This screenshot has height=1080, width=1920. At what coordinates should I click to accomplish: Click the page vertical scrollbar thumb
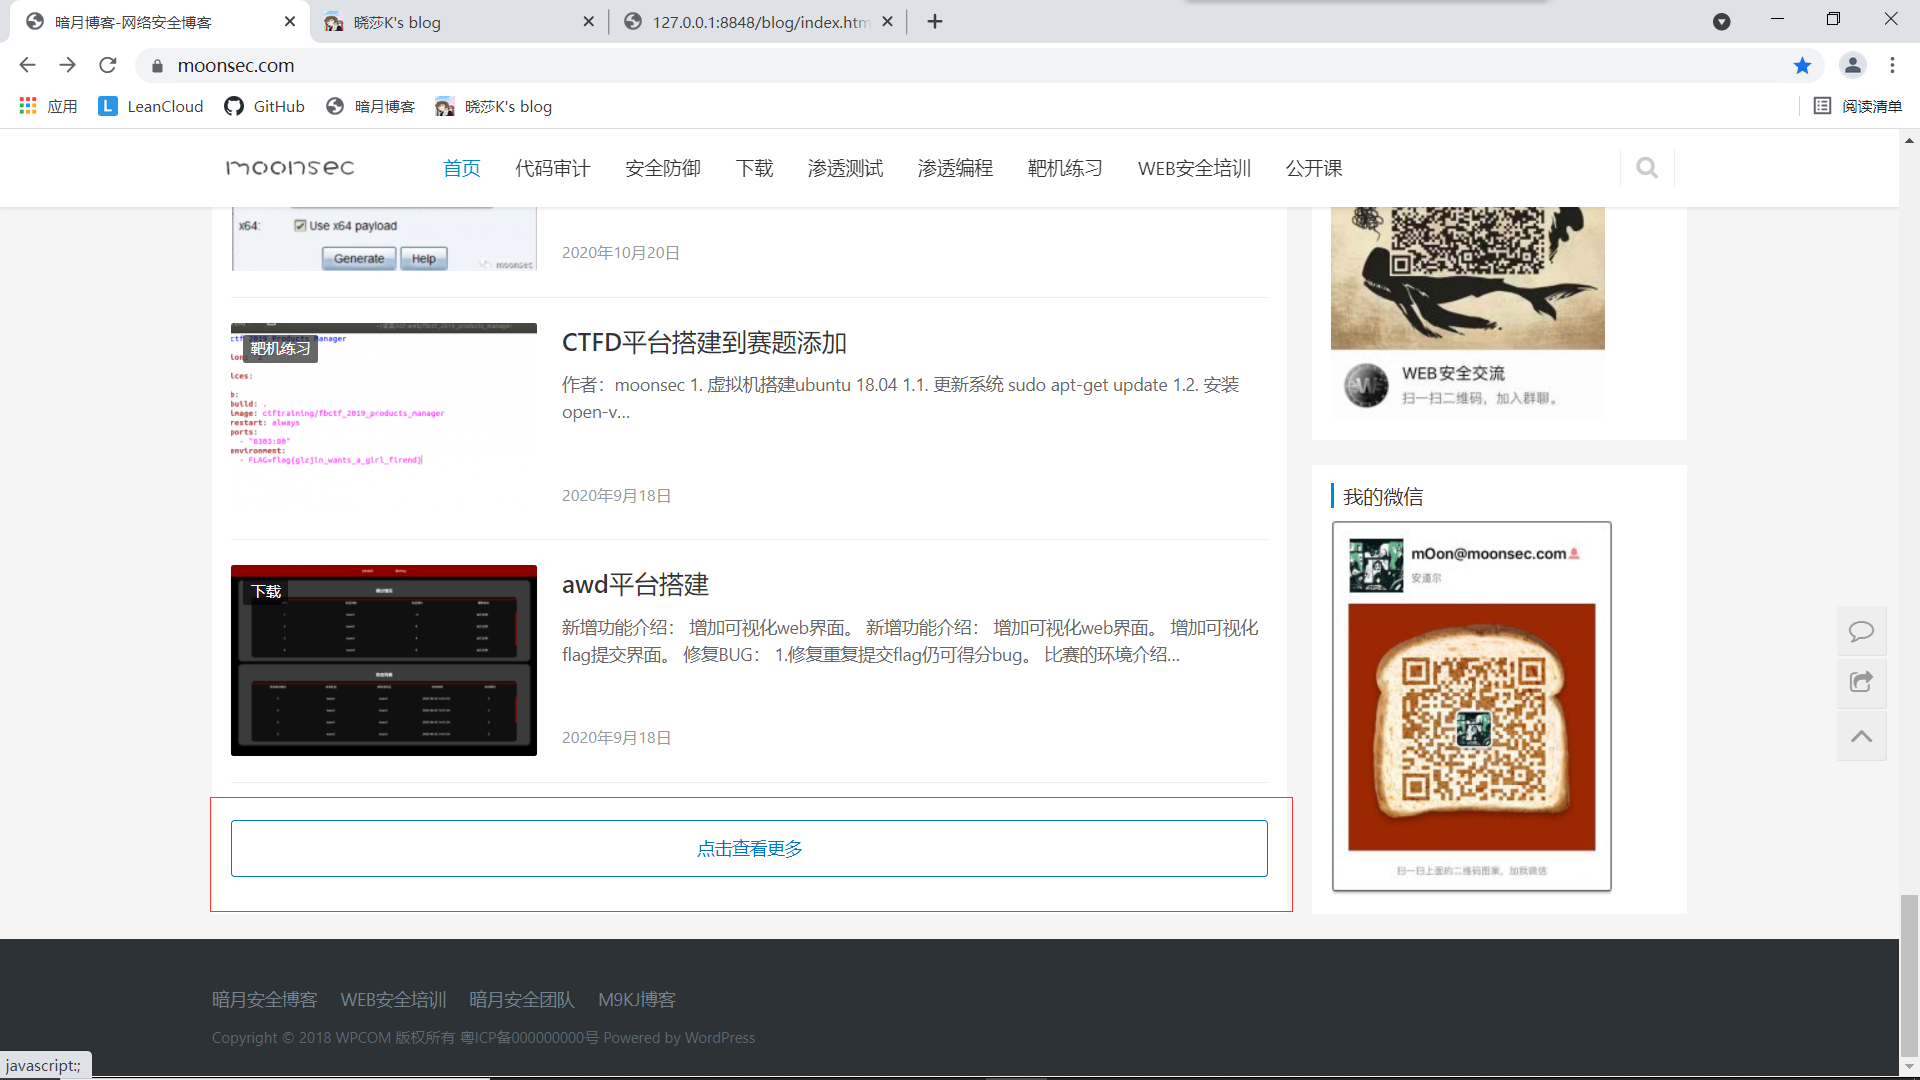coord(1909,975)
